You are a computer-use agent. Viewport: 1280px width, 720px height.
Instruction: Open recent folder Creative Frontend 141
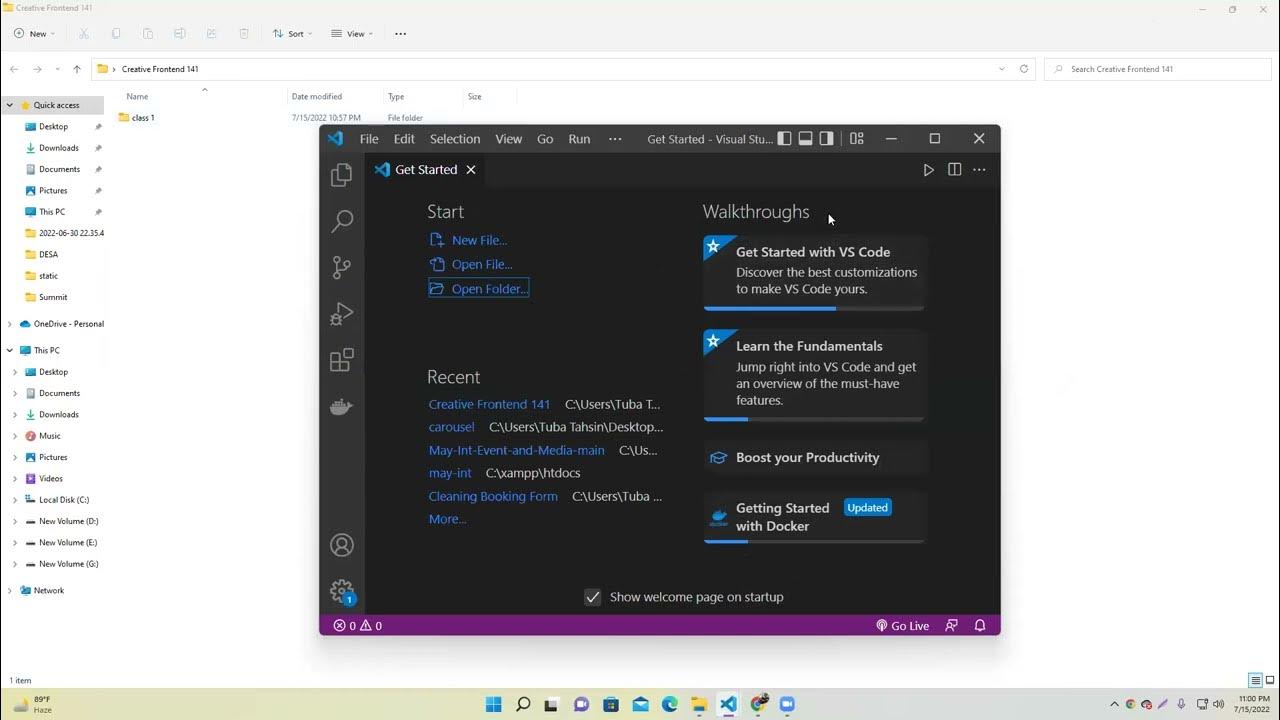489,404
